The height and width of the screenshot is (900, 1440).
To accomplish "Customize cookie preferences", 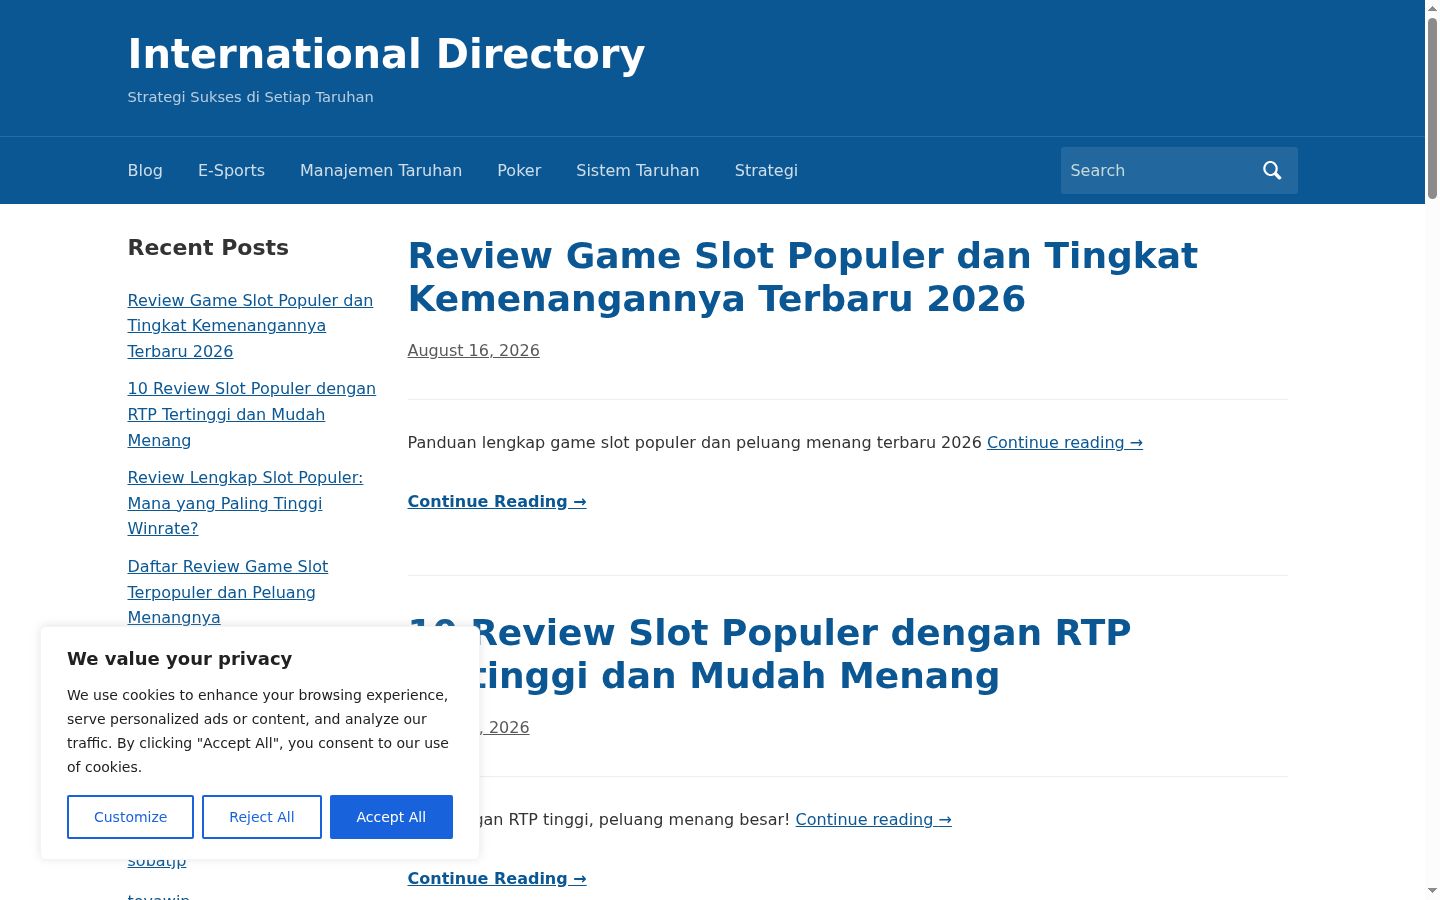I will click(x=130, y=817).
